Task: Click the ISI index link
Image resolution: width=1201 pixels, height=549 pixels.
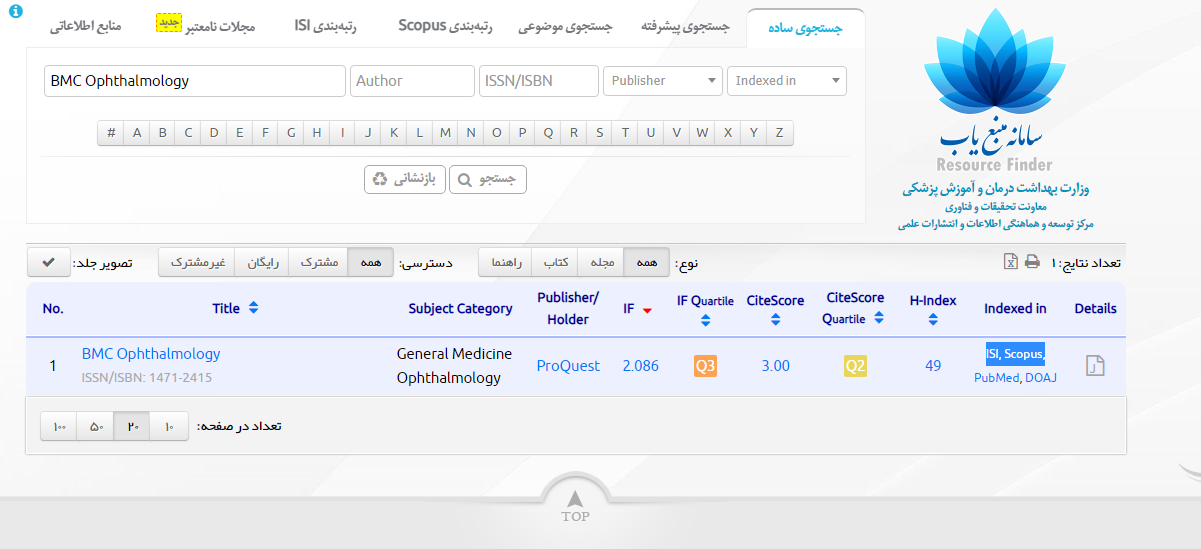Action: tap(993, 354)
